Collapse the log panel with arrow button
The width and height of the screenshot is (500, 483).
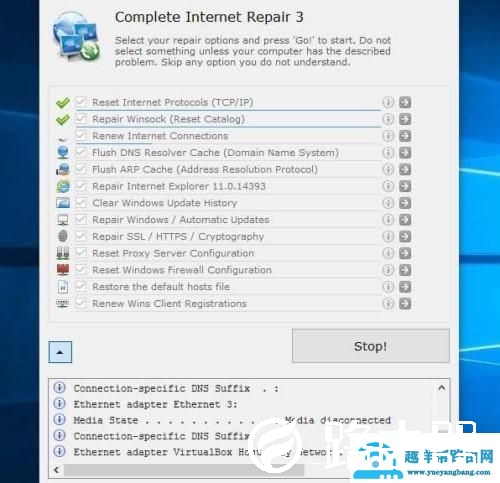(x=60, y=352)
